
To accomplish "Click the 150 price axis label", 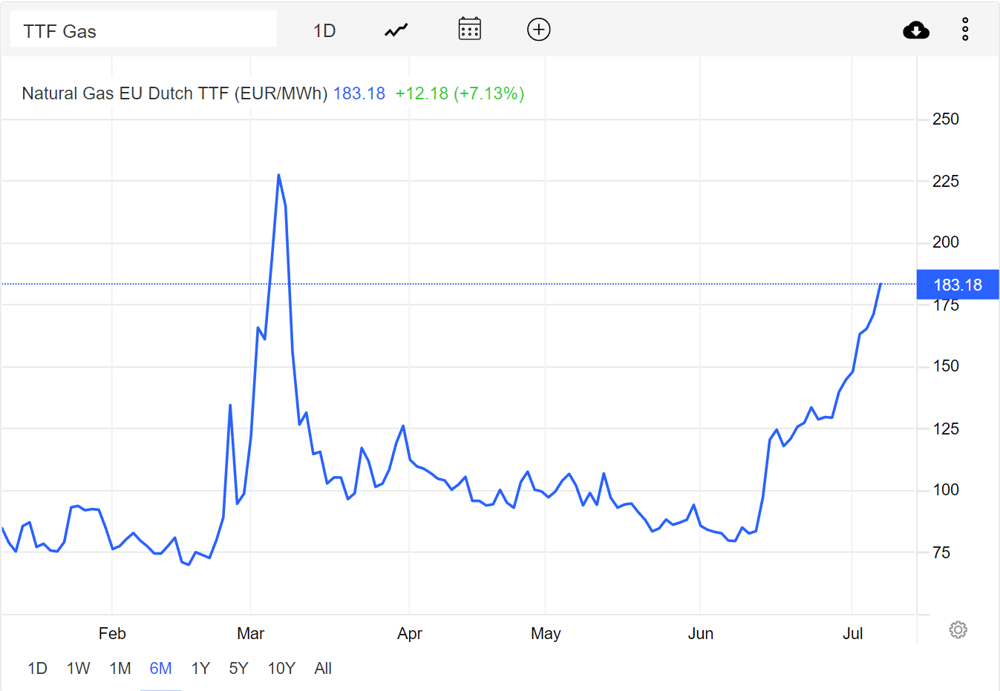I will [945, 366].
